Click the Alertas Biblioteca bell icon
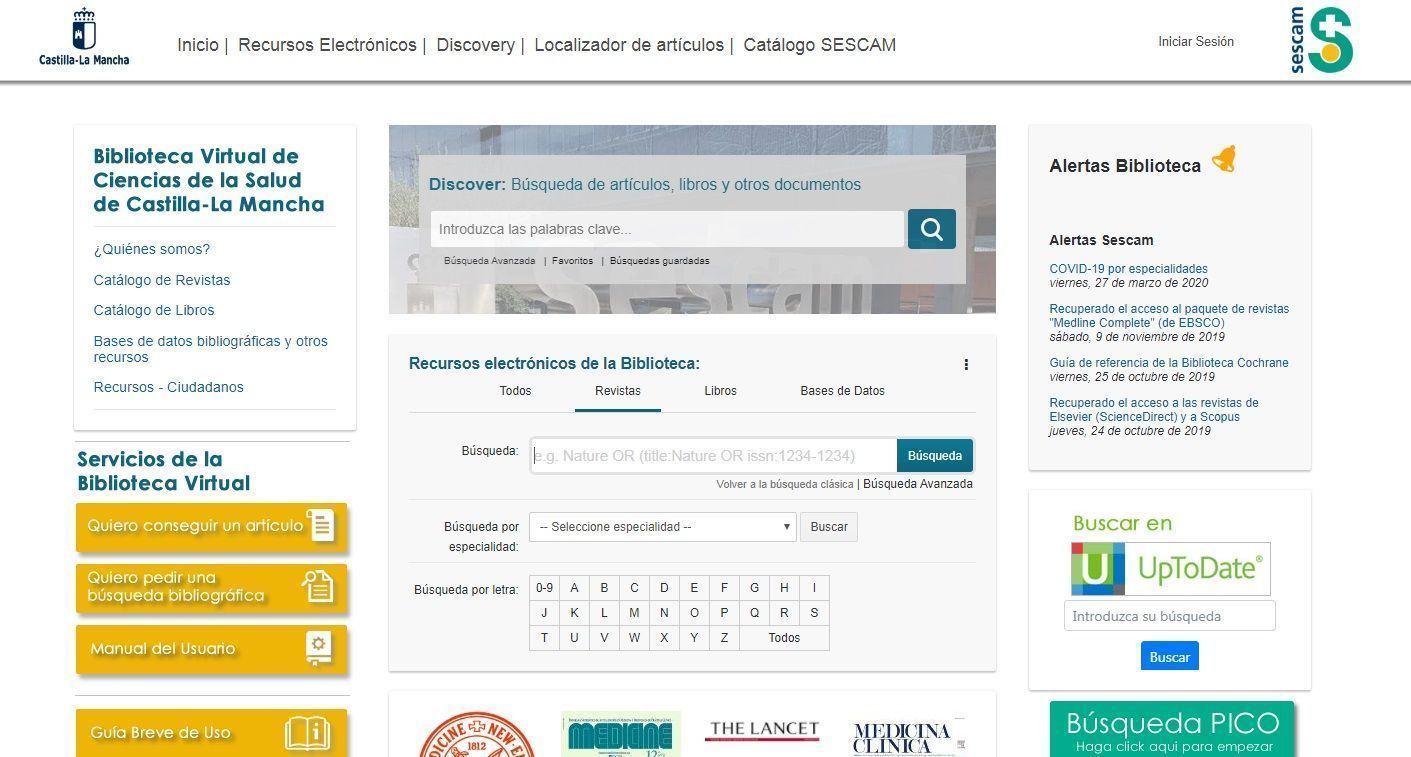This screenshot has height=757, width=1411. click(1224, 160)
